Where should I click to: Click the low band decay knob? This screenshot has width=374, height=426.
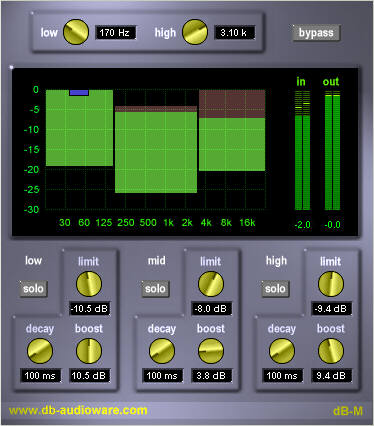40,351
